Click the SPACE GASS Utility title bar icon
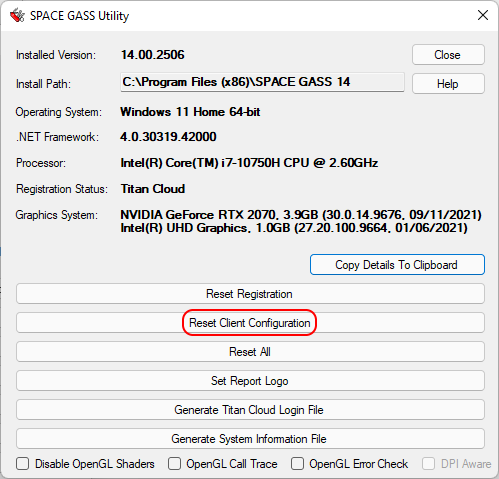499x479 pixels. tap(17, 15)
